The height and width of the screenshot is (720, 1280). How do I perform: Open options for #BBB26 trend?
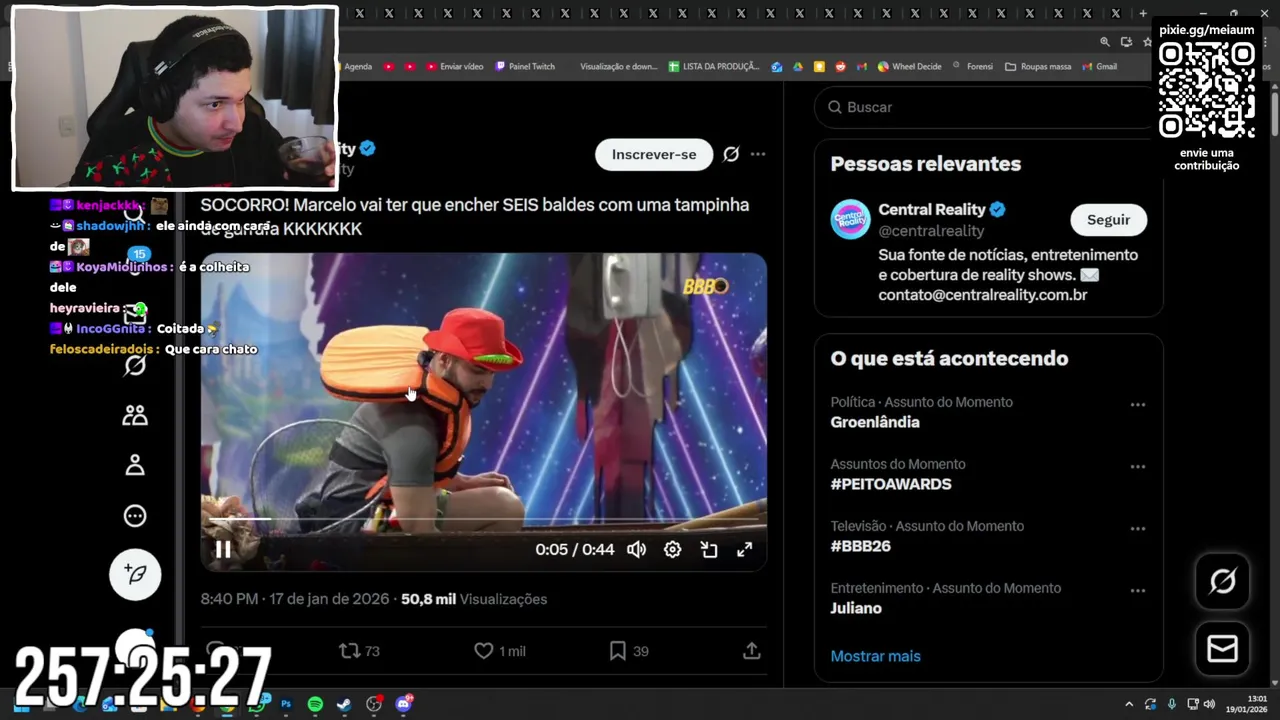[1137, 529]
